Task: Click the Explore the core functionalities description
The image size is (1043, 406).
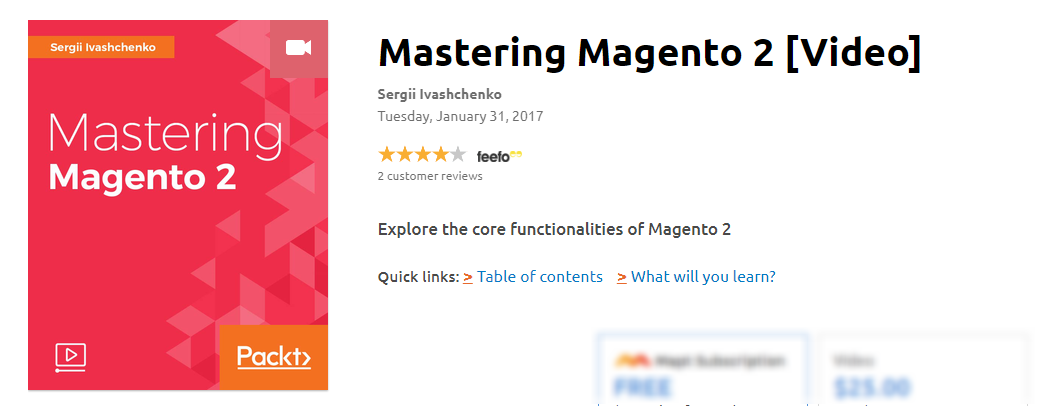Action: (x=554, y=230)
